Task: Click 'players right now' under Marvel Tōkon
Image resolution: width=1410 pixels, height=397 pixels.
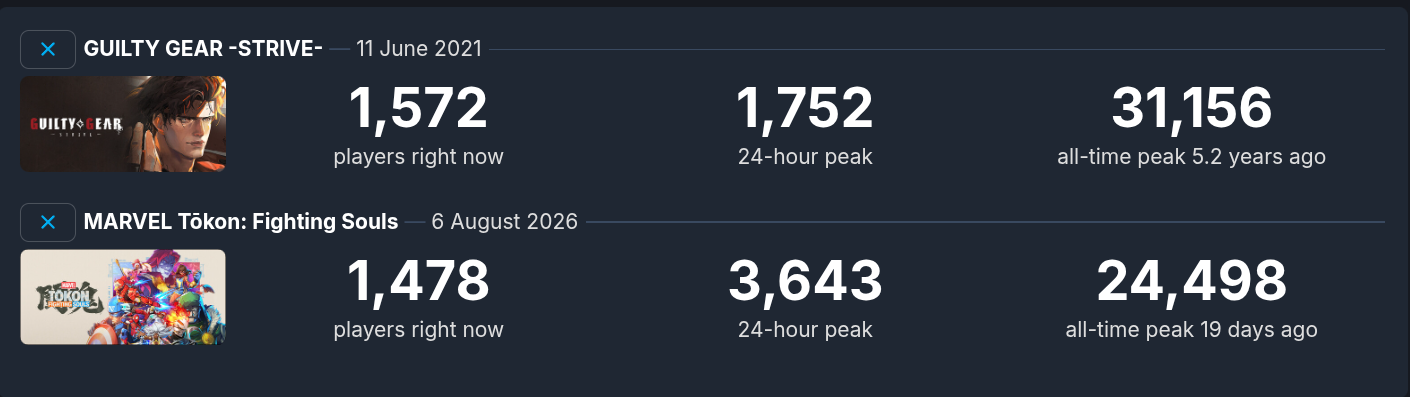Action: point(418,330)
